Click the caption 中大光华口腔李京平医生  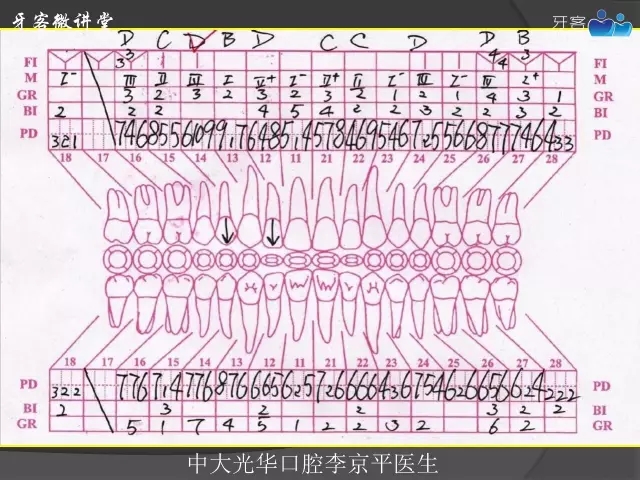[x=313, y=465]
